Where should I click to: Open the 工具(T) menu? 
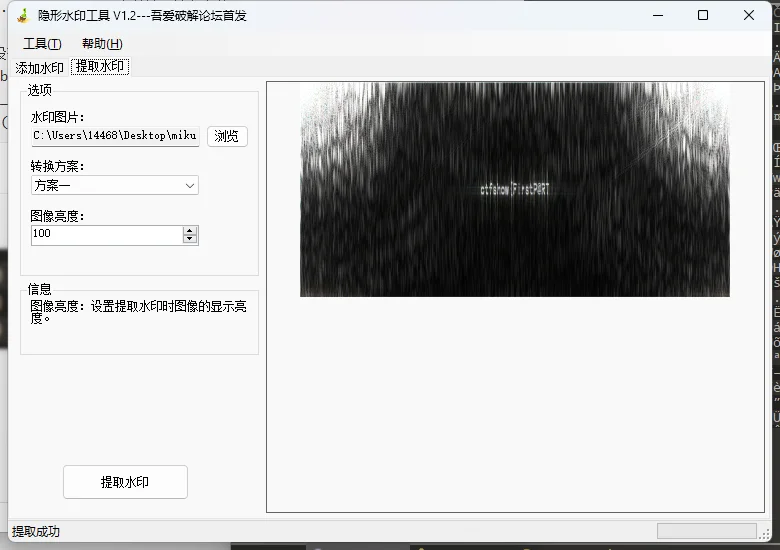tap(42, 44)
